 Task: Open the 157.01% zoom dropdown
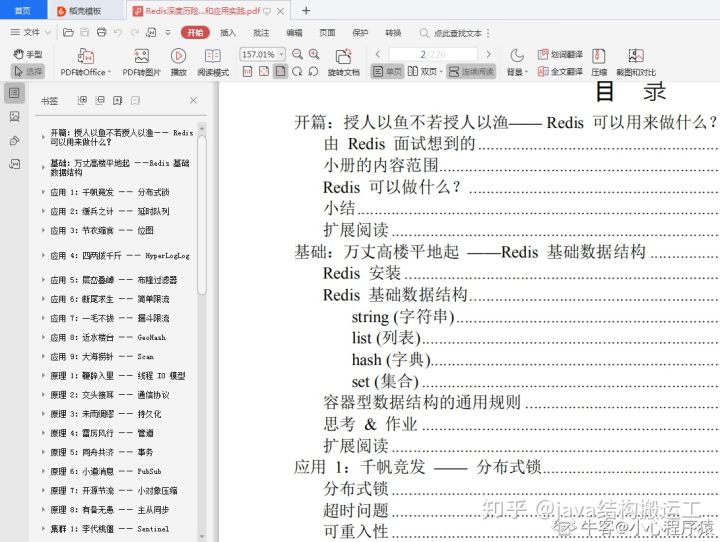pos(281,54)
